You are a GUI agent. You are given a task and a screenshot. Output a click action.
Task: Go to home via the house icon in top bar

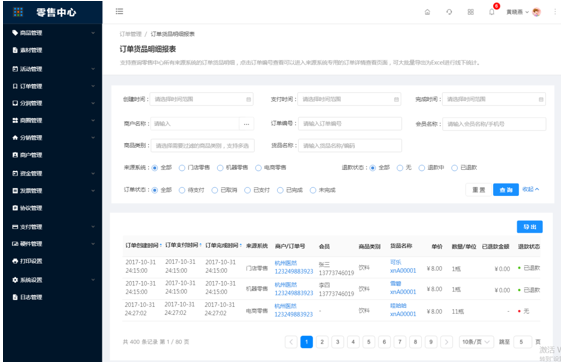(x=427, y=12)
